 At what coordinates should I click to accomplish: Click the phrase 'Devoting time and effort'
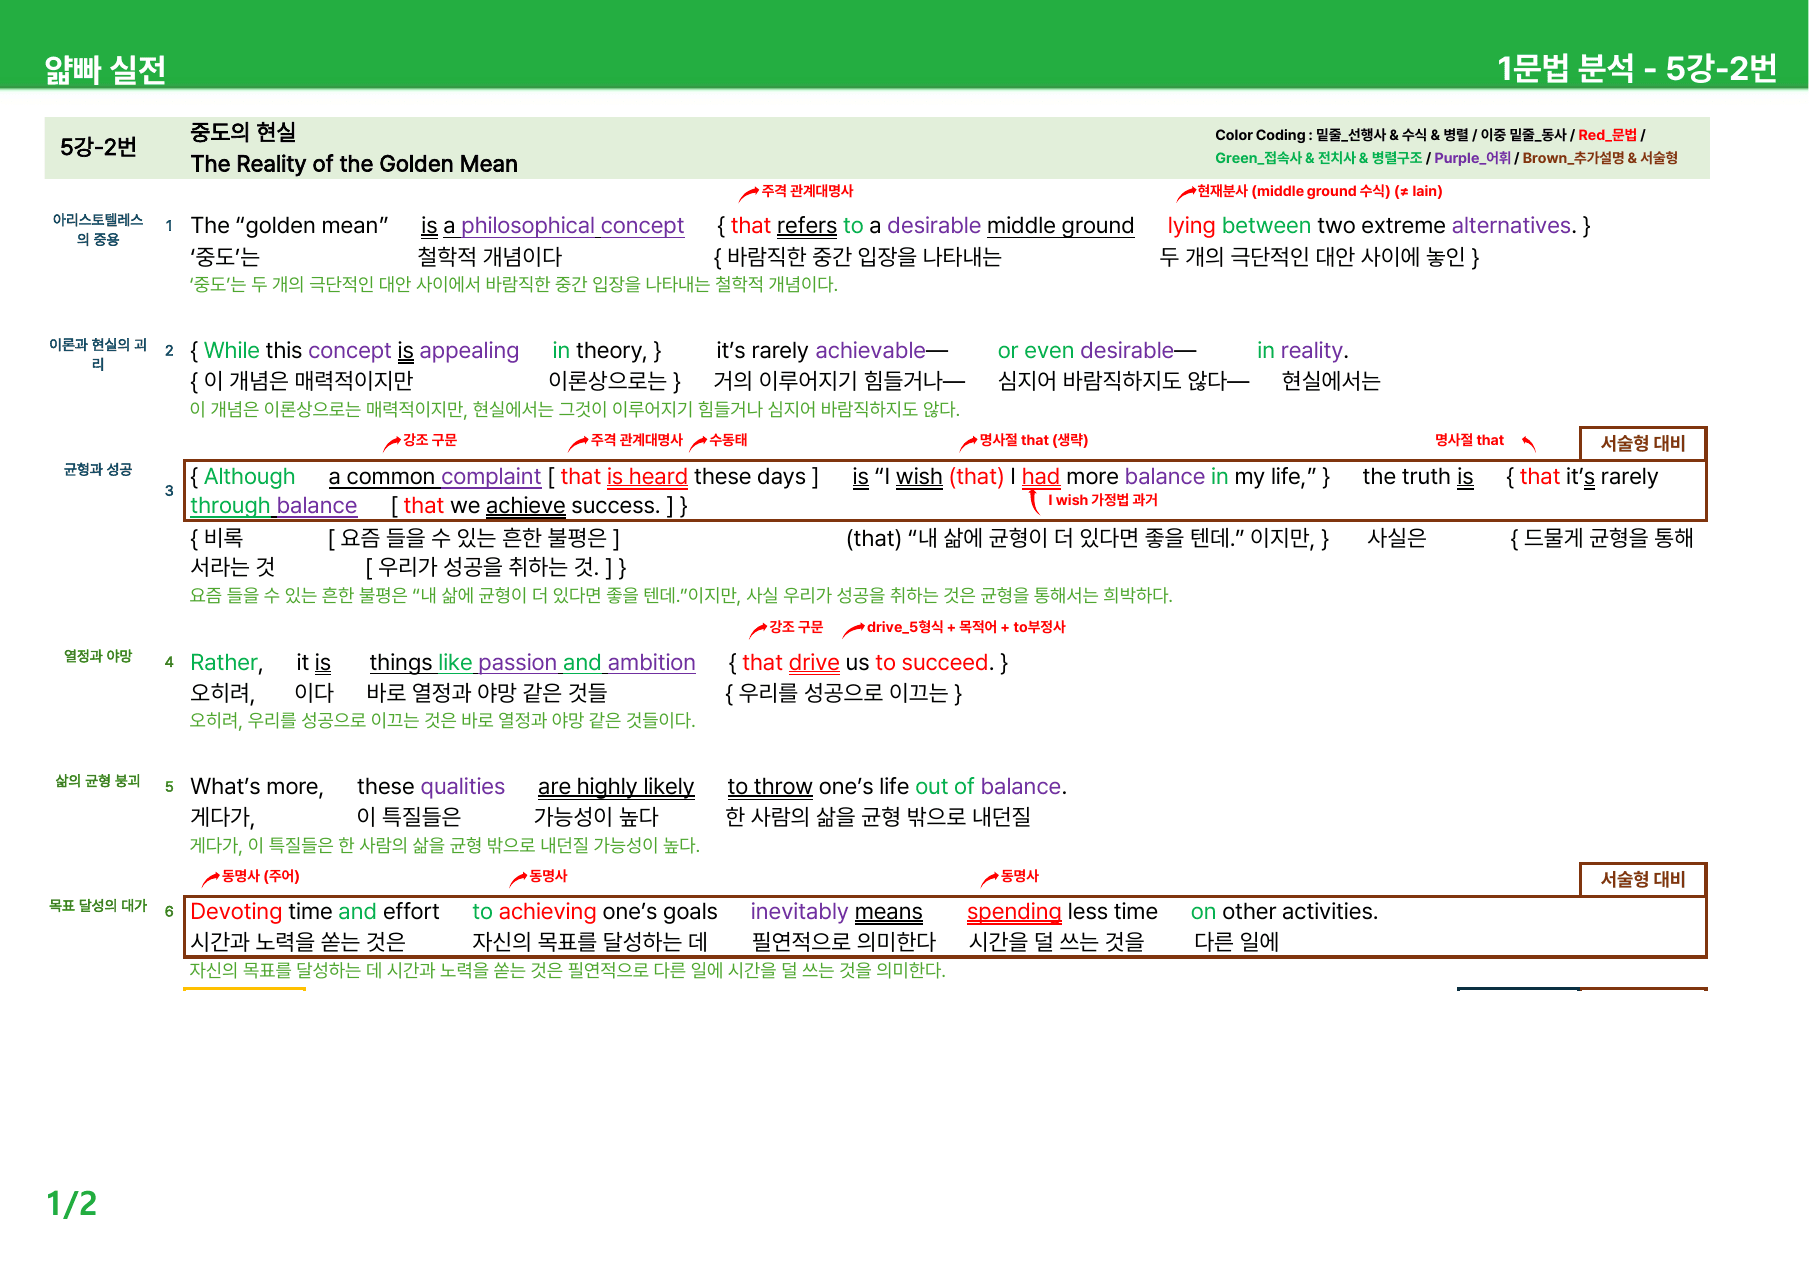315,912
